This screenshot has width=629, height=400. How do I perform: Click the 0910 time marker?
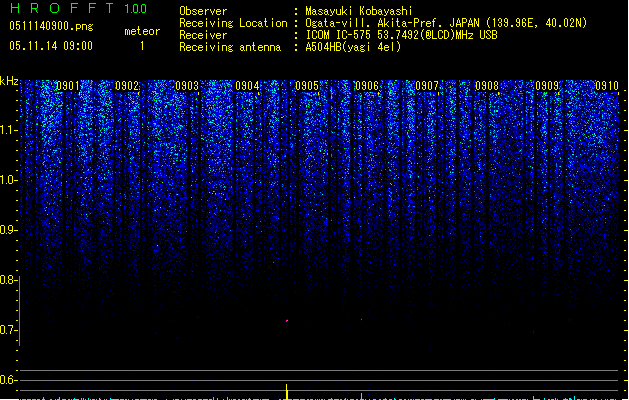click(x=607, y=86)
